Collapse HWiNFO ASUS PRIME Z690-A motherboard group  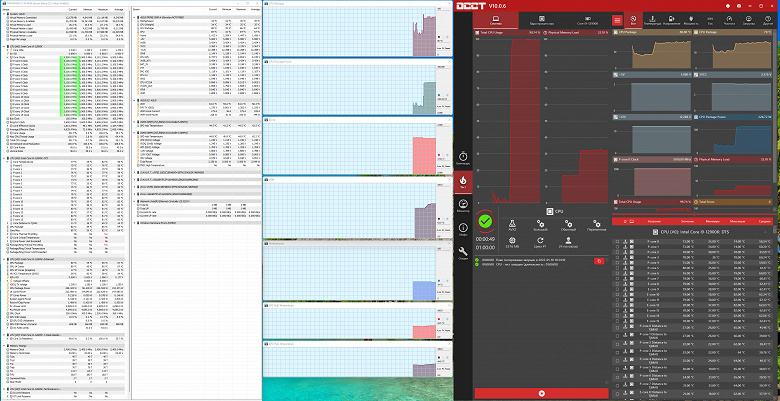[x=136, y=17]
